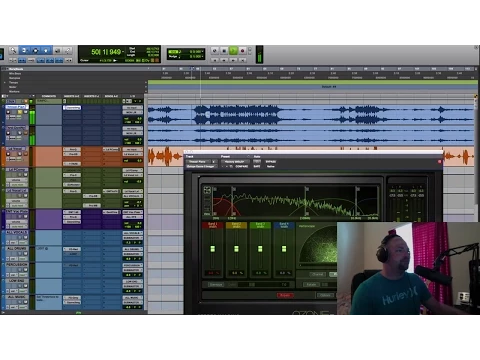The width and height of the screenshot is (480, 360).
Task: Open input selector of Instrum Pian track
Action: click(133, 108)
